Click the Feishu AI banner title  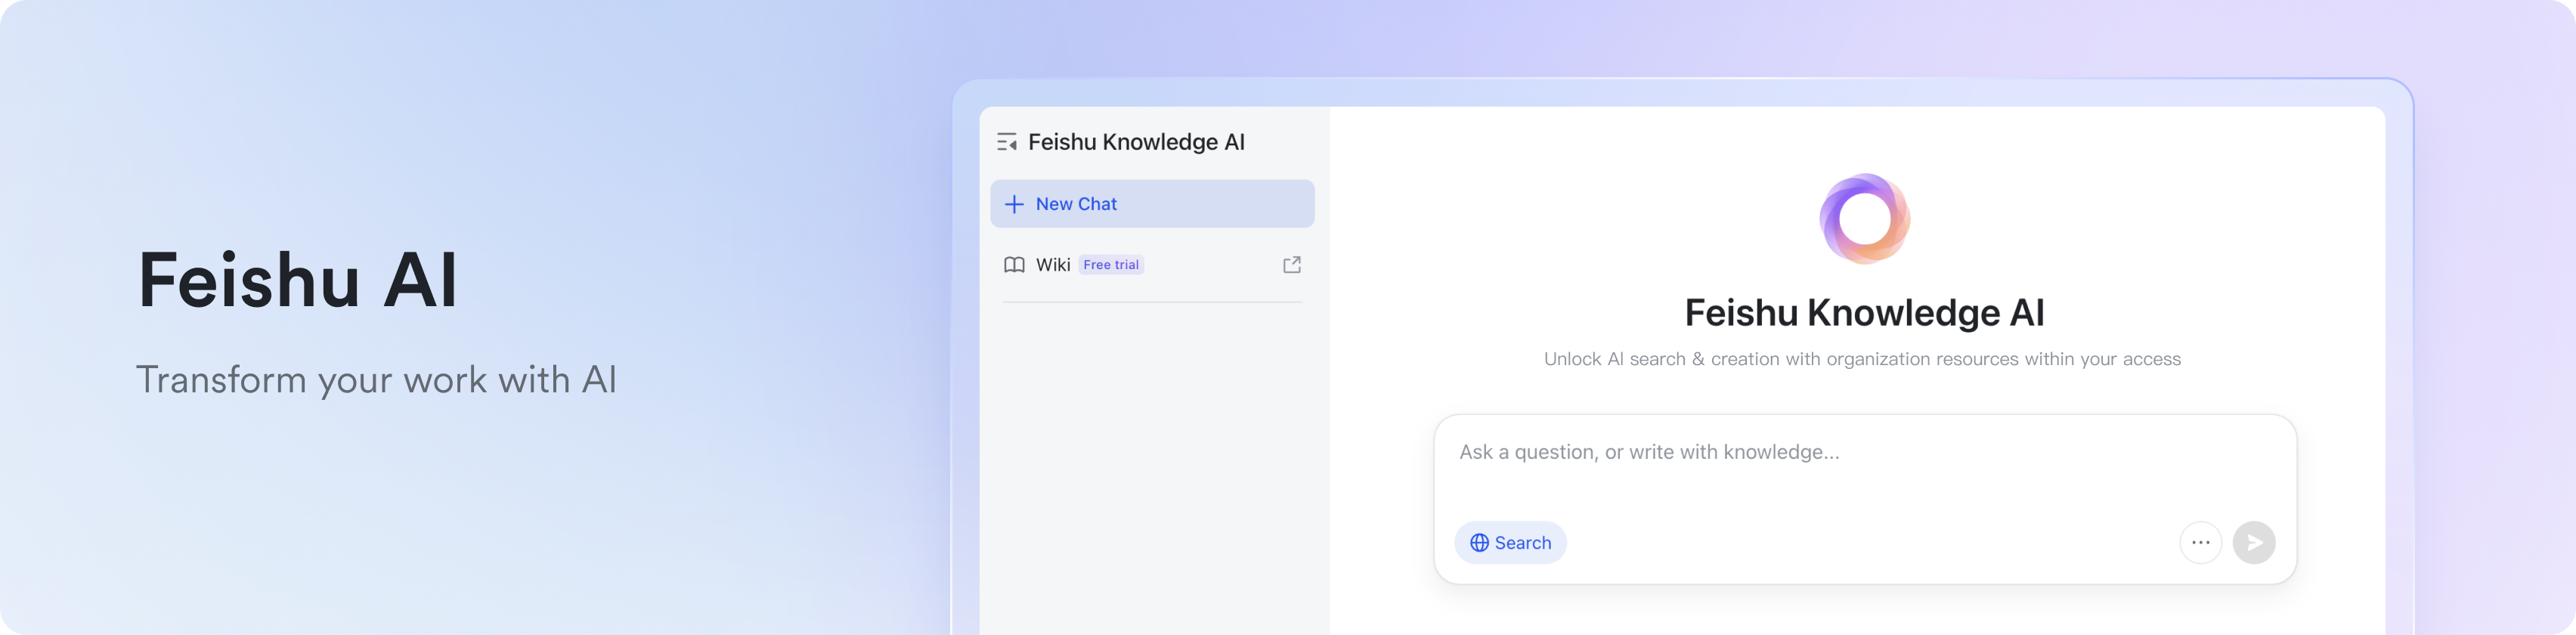298,280
